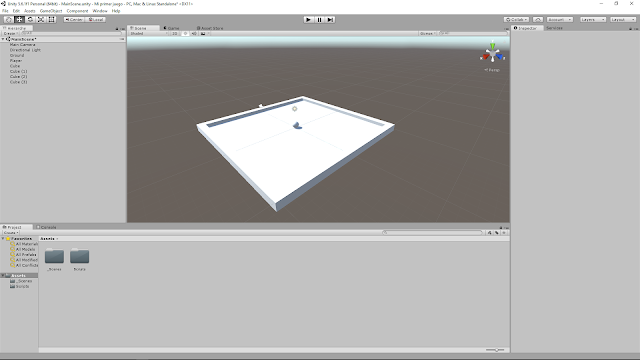Click the Hierarchy search field
The image size is (640, 360).
(71, 33)
